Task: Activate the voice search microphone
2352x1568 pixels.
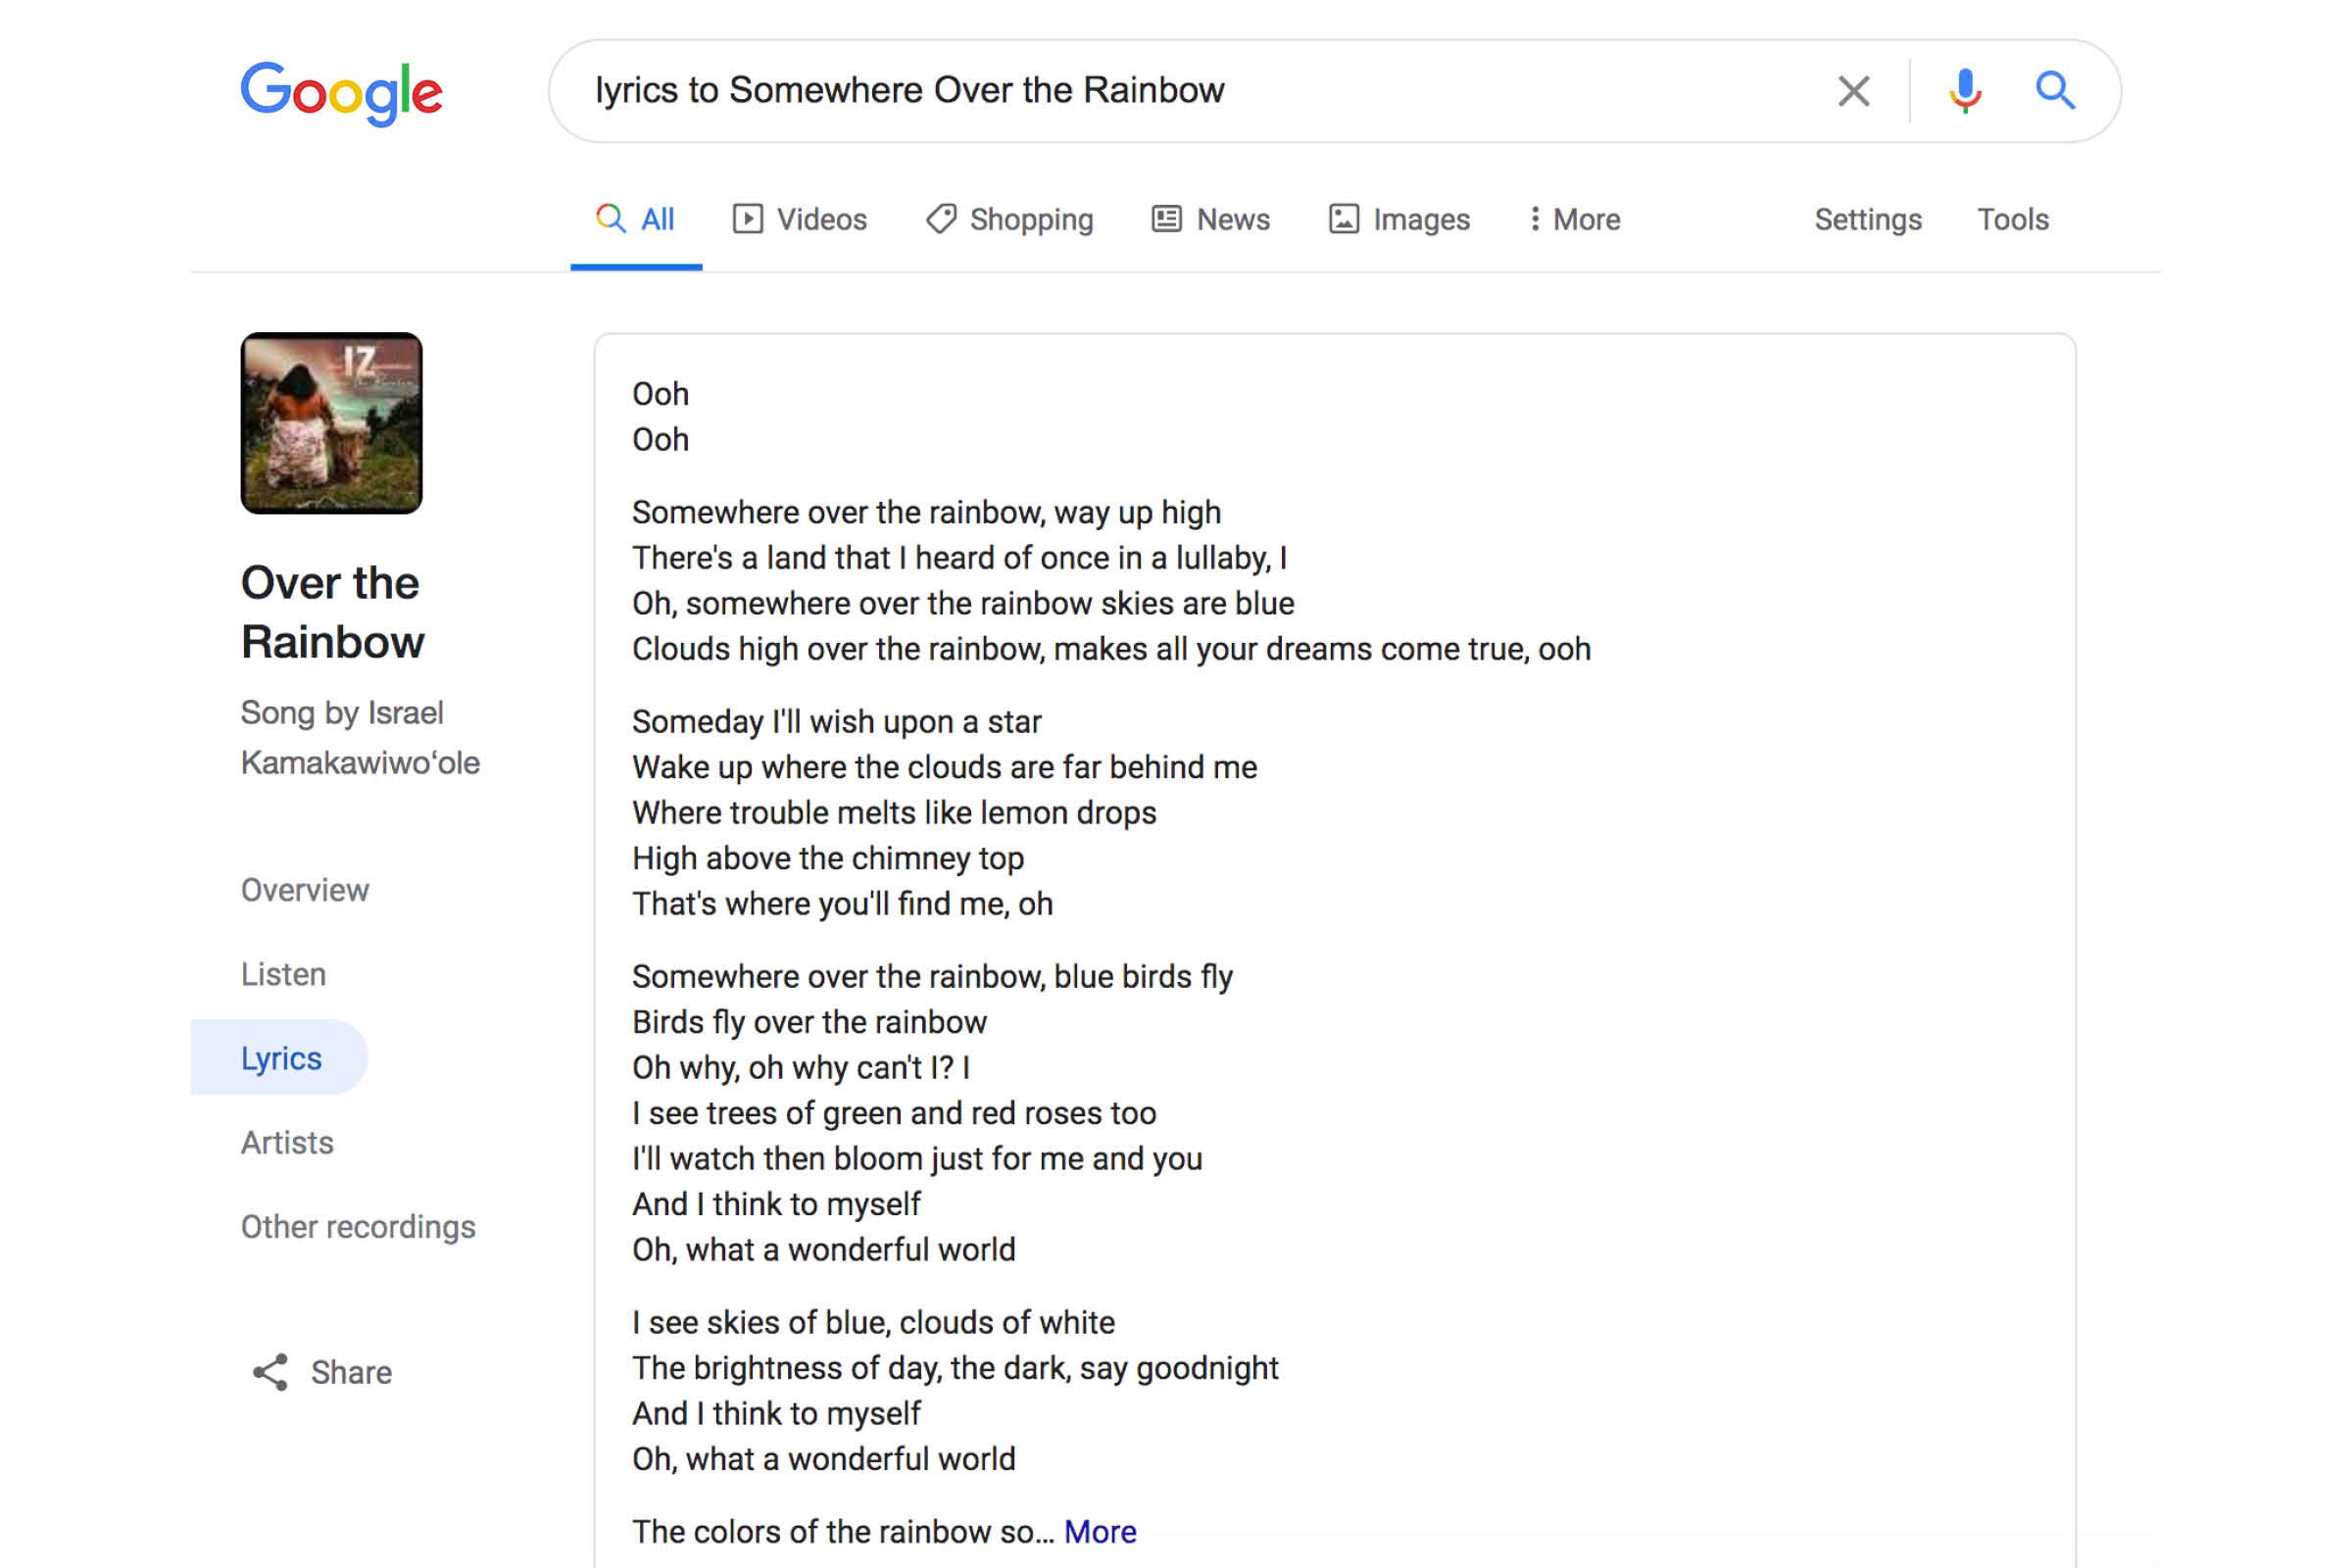Action: coord(1963,90)
